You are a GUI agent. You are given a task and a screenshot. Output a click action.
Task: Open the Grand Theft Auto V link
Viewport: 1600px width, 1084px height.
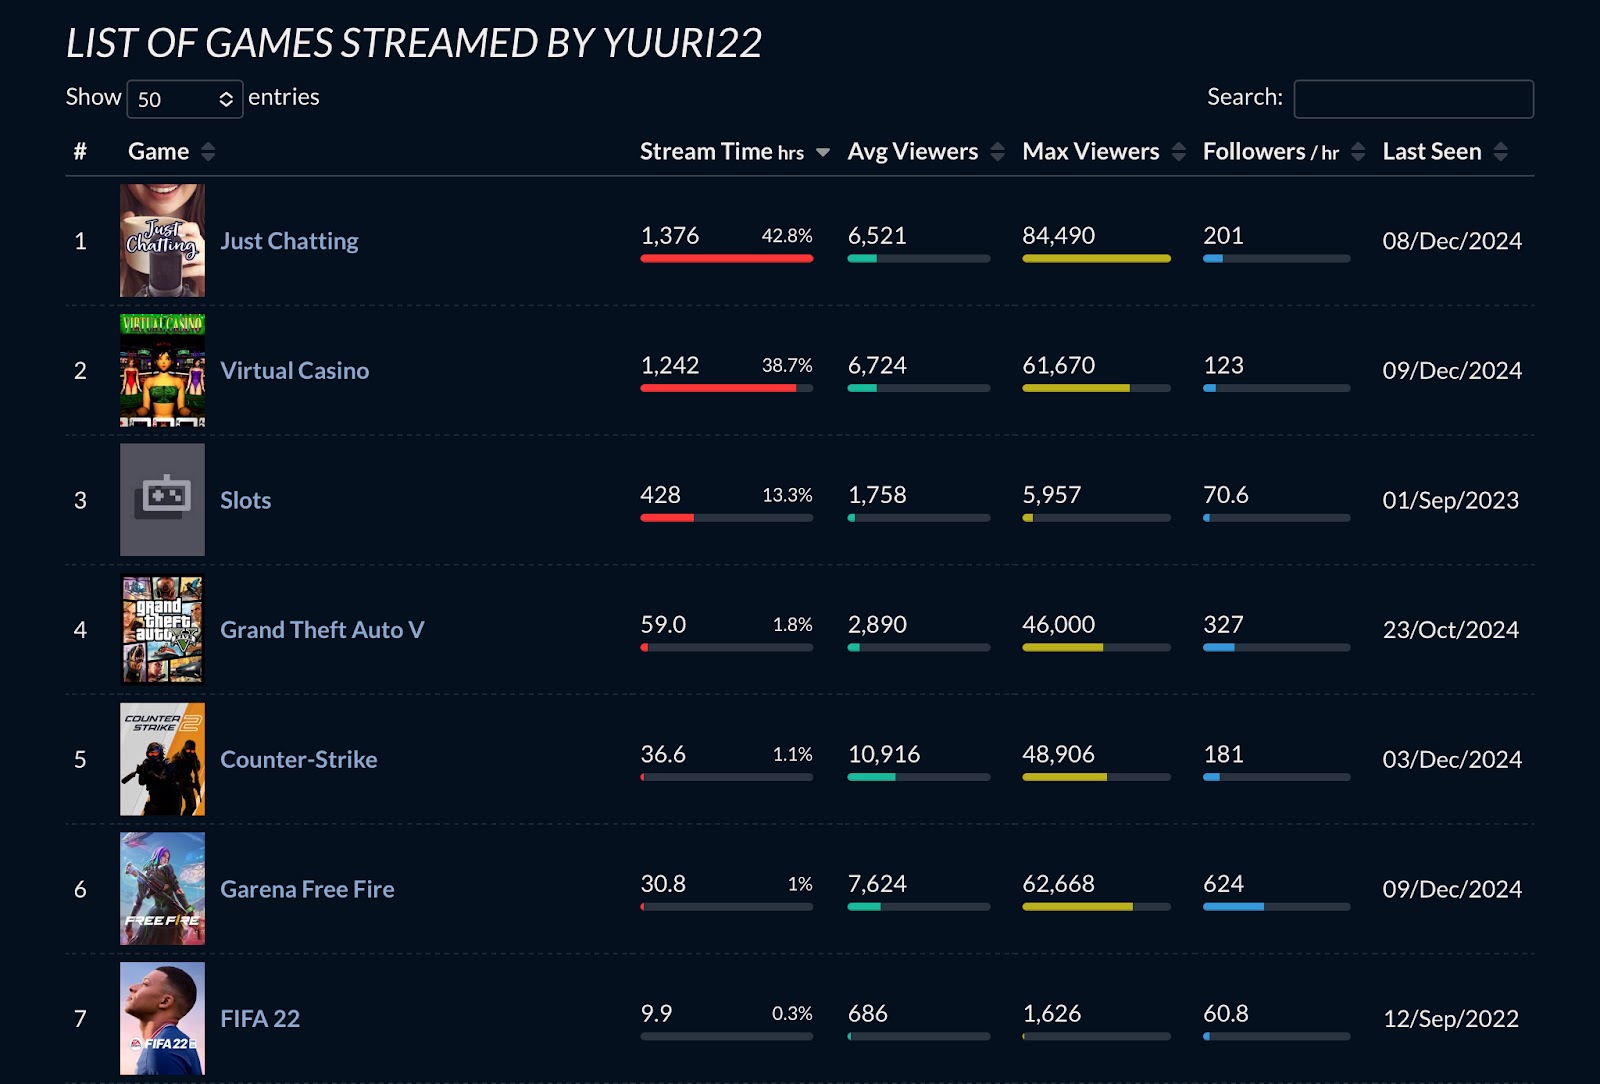coord(322,630)
